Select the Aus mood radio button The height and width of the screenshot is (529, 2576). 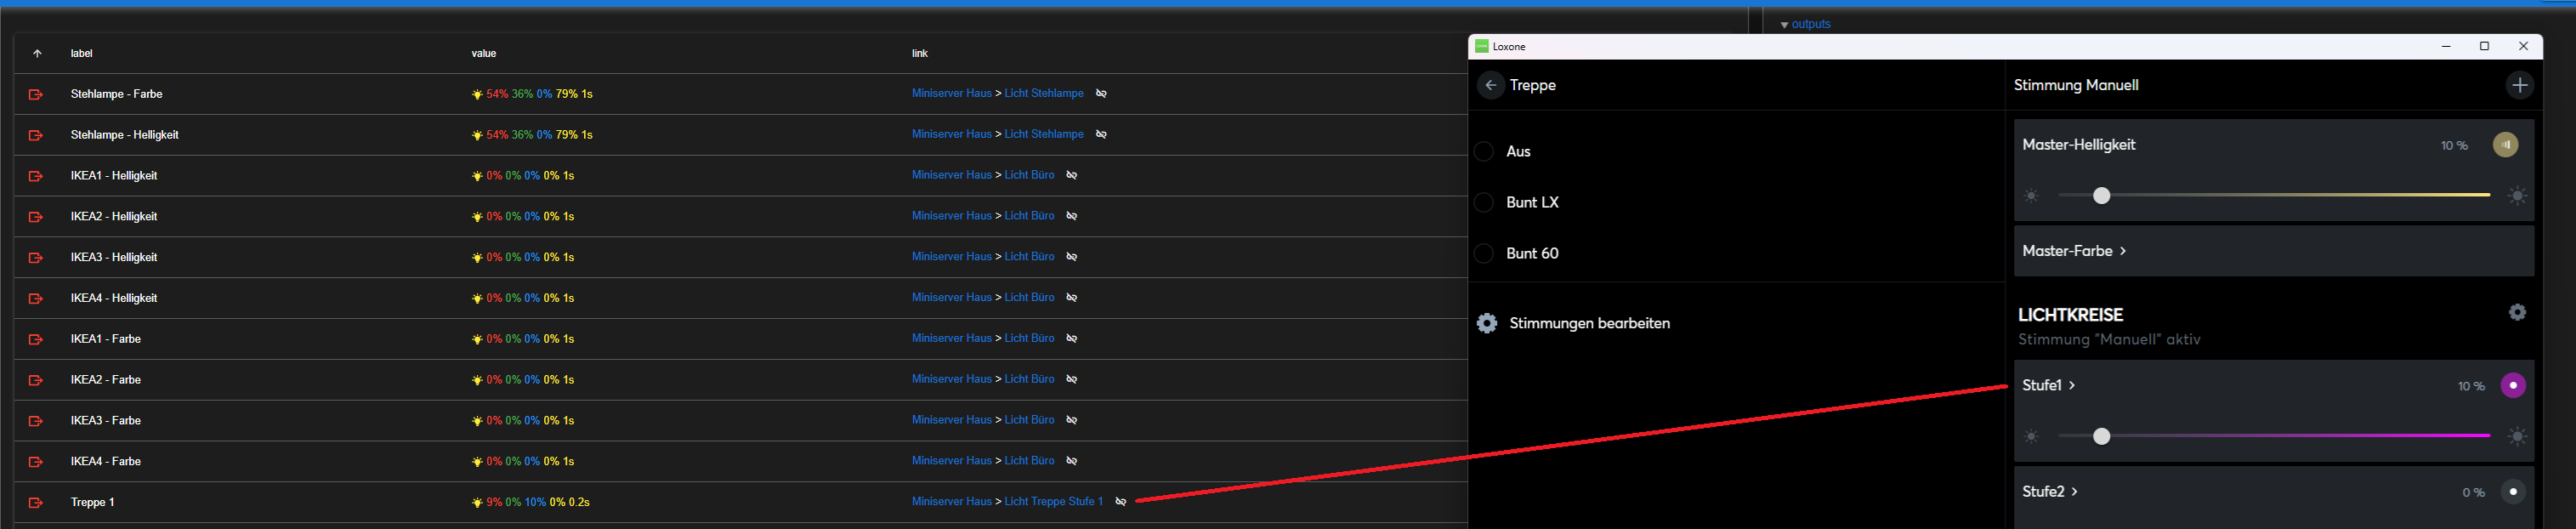1485,151
